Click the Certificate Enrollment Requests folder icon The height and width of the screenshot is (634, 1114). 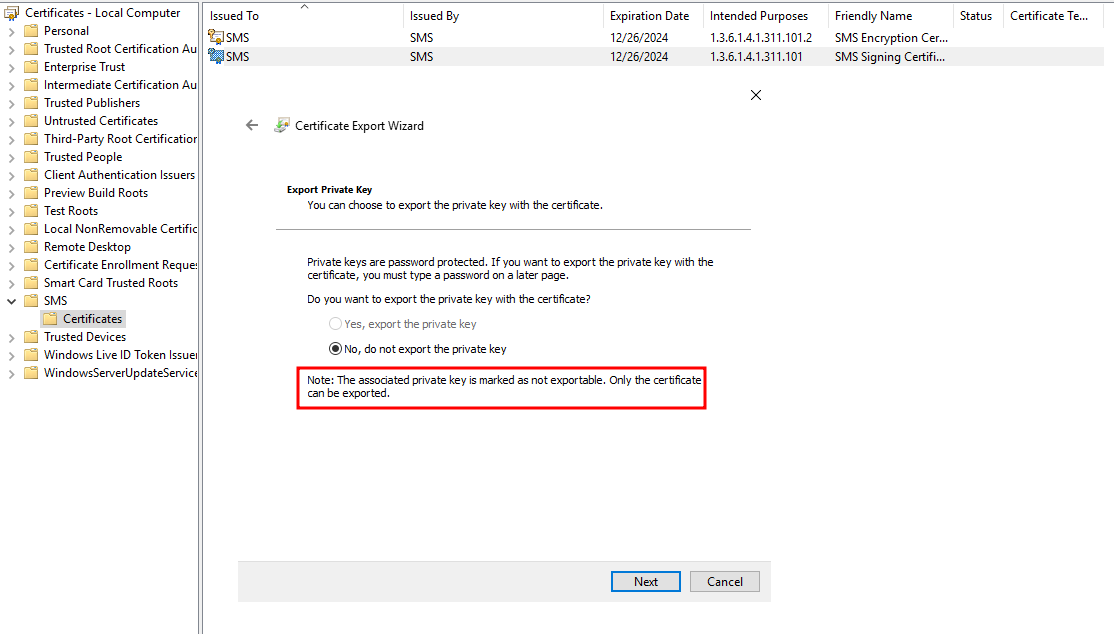31,264
